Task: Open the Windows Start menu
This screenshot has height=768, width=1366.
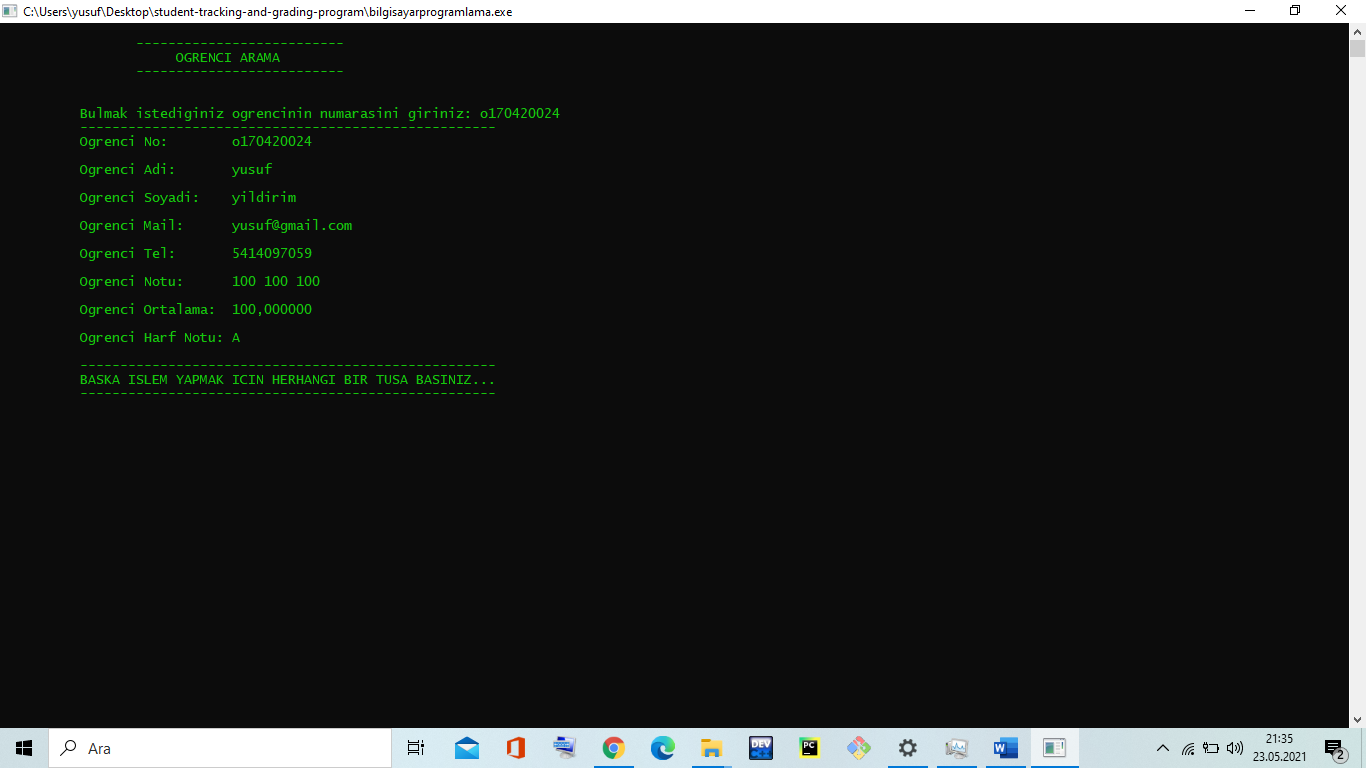Action: click(x=24, y=748)
